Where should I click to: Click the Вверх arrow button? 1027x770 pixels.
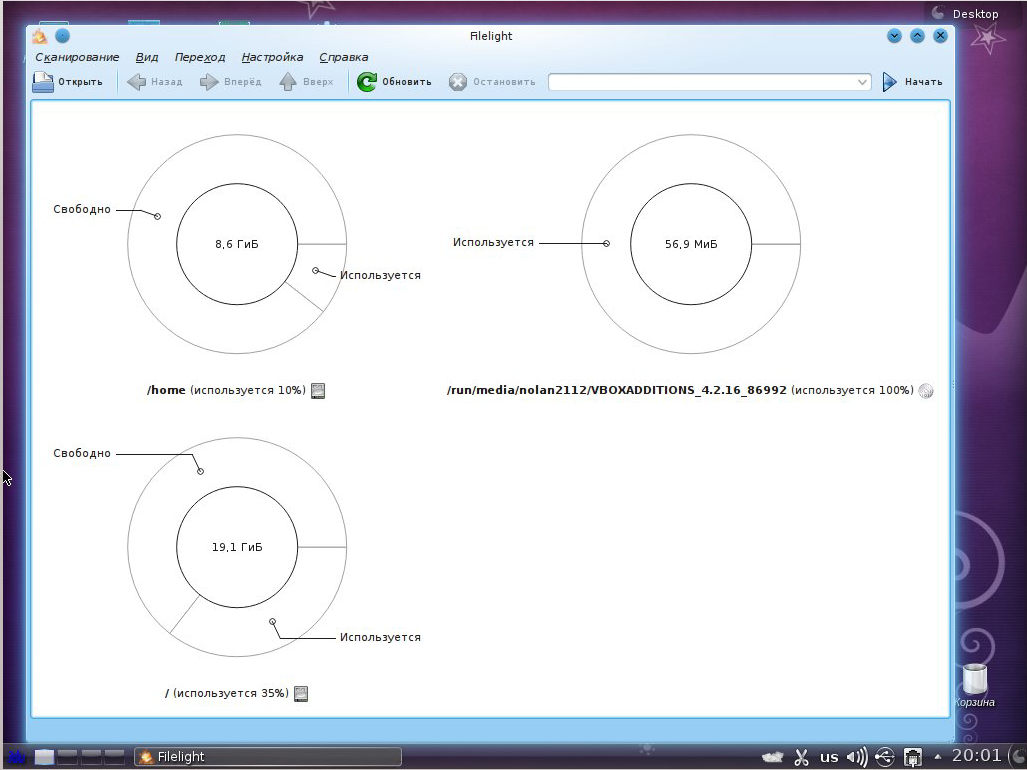[x=306, y=82]
